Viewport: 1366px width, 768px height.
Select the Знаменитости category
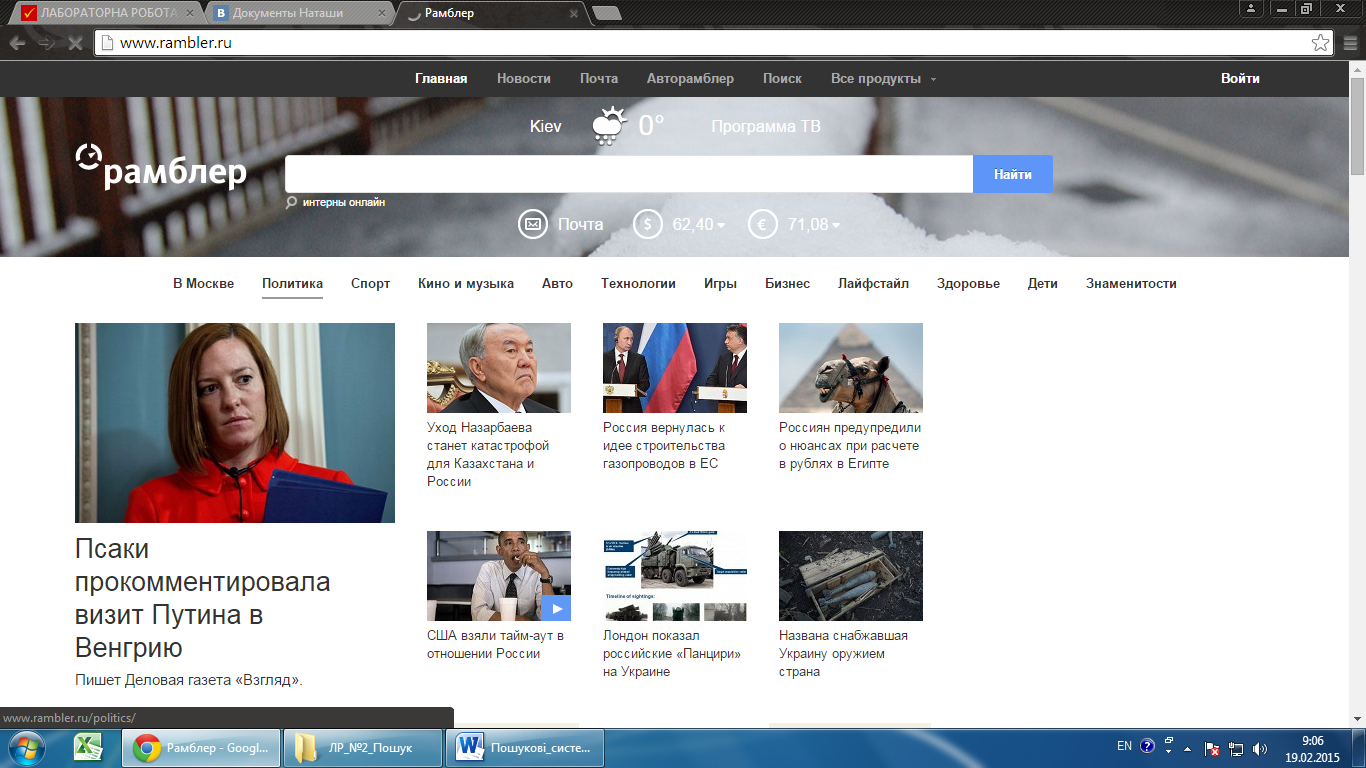tap(1131, 283)
